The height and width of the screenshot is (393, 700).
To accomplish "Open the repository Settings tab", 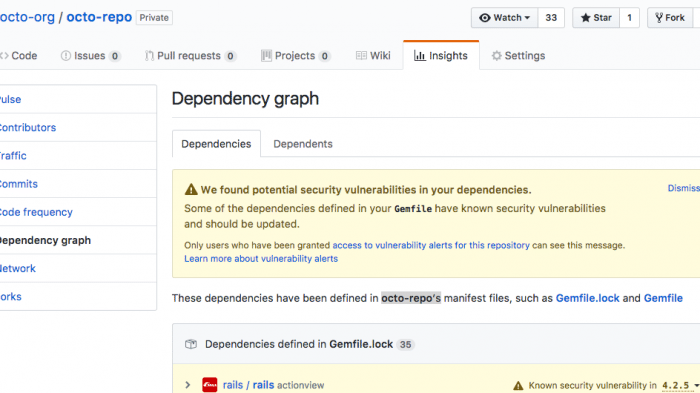I will [x=518, y=56].
